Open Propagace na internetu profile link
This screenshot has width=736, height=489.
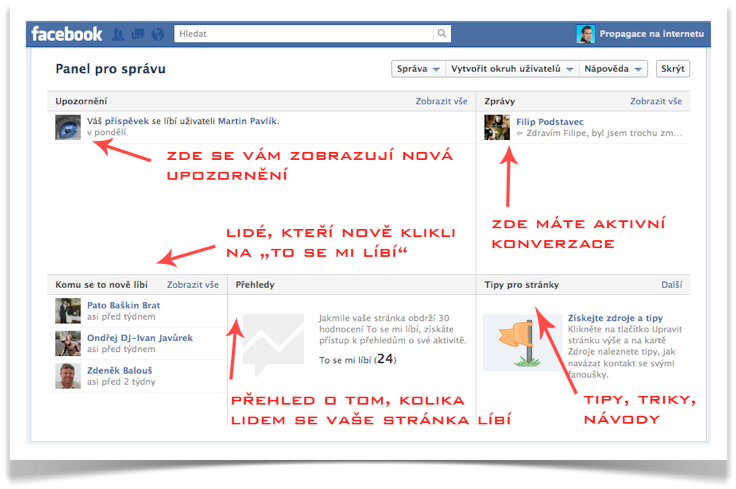pos(652,34)
